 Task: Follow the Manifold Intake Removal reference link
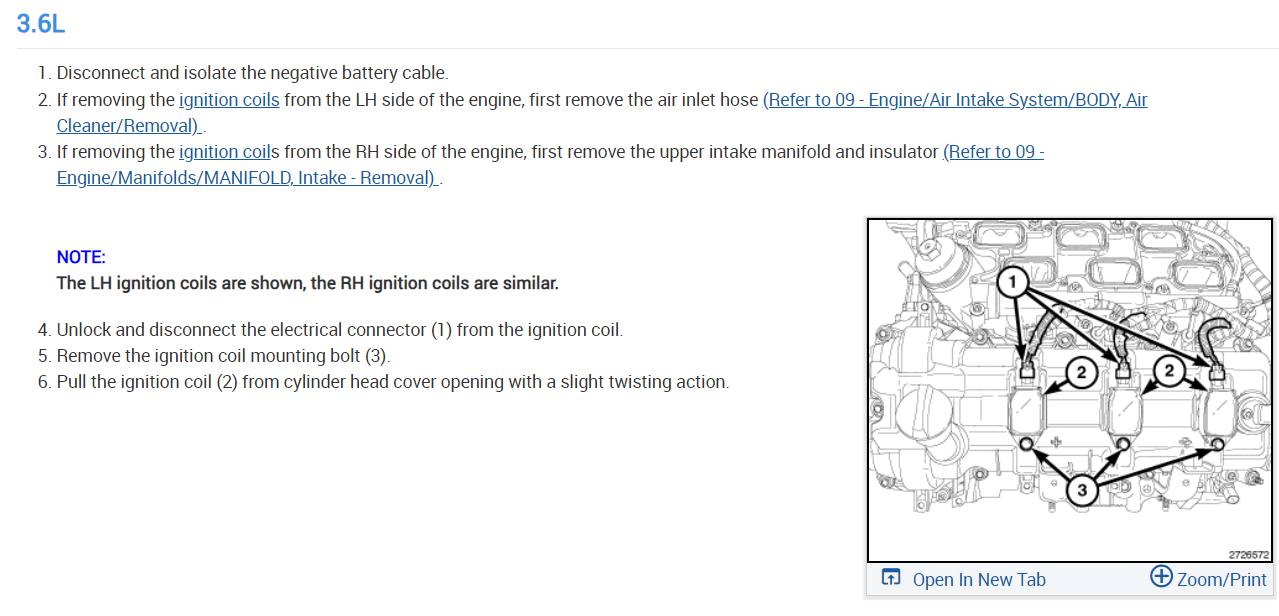tap(247, 178)
